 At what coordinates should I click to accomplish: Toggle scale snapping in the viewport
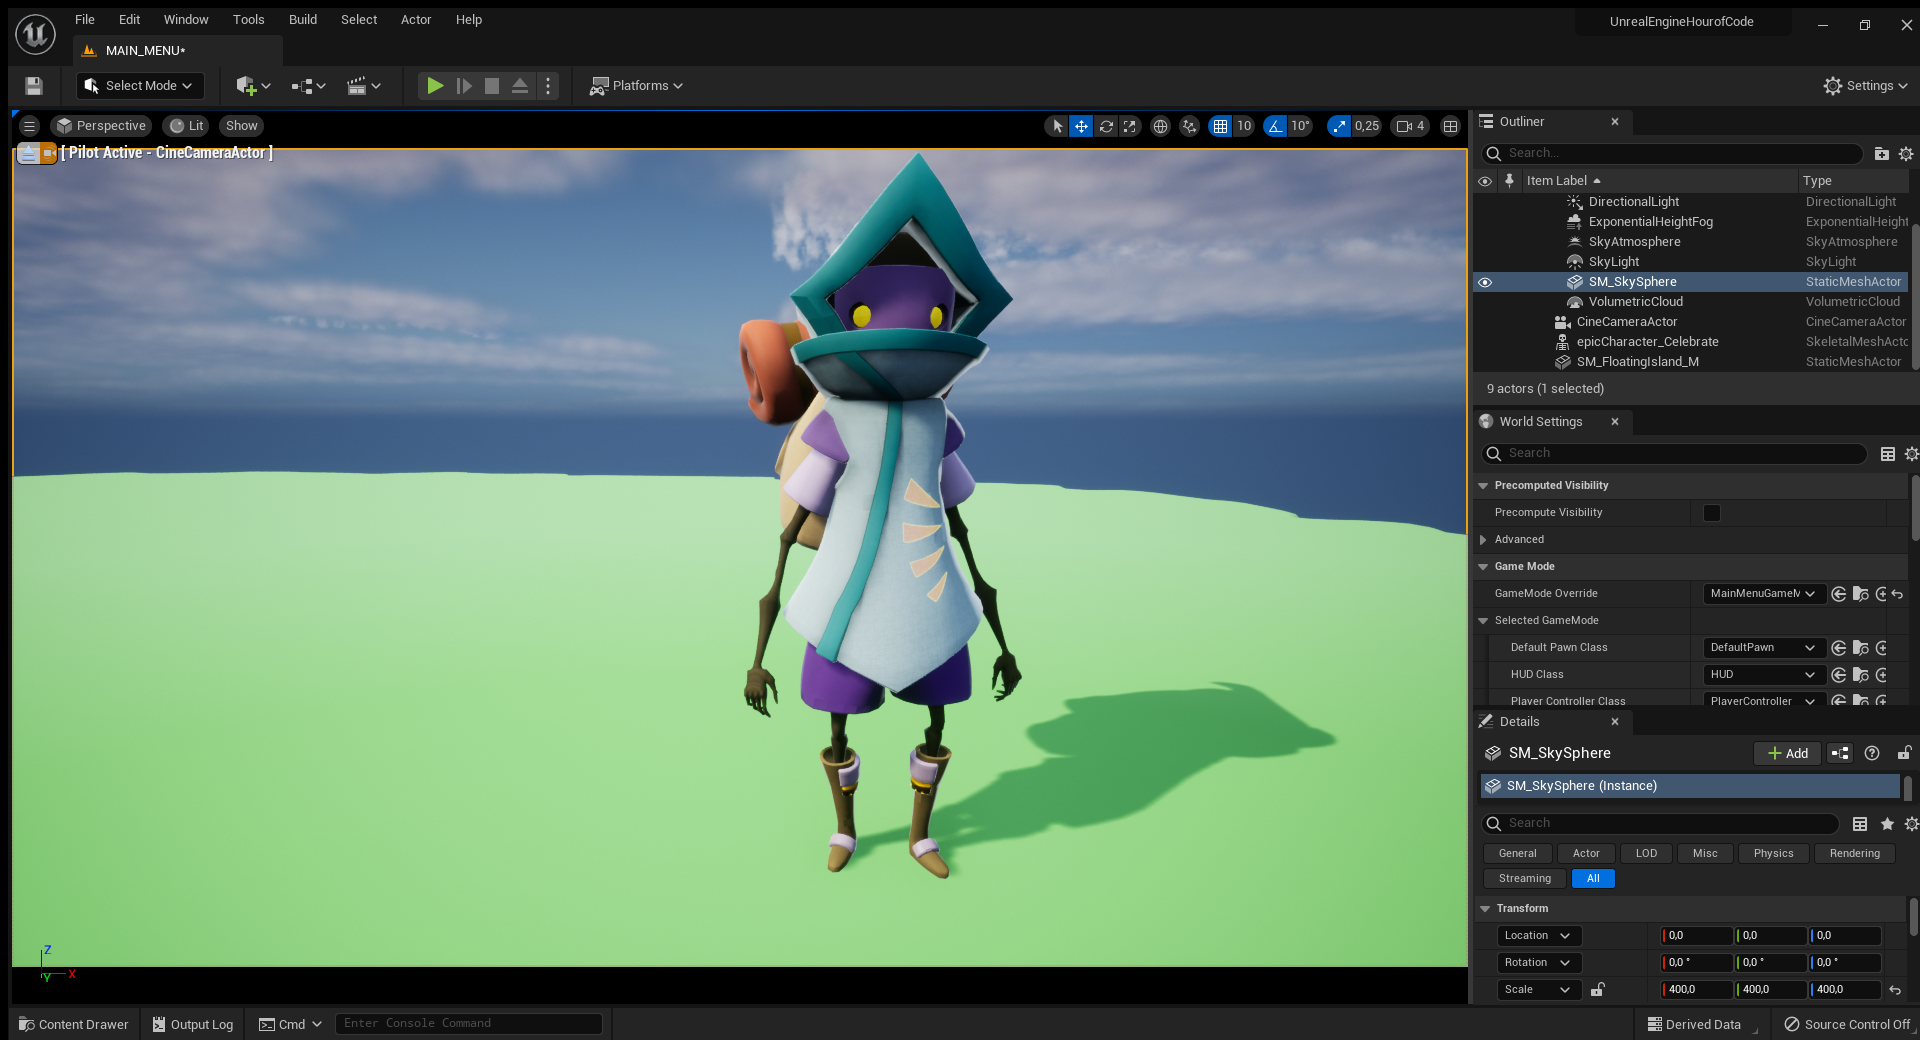1338,126
